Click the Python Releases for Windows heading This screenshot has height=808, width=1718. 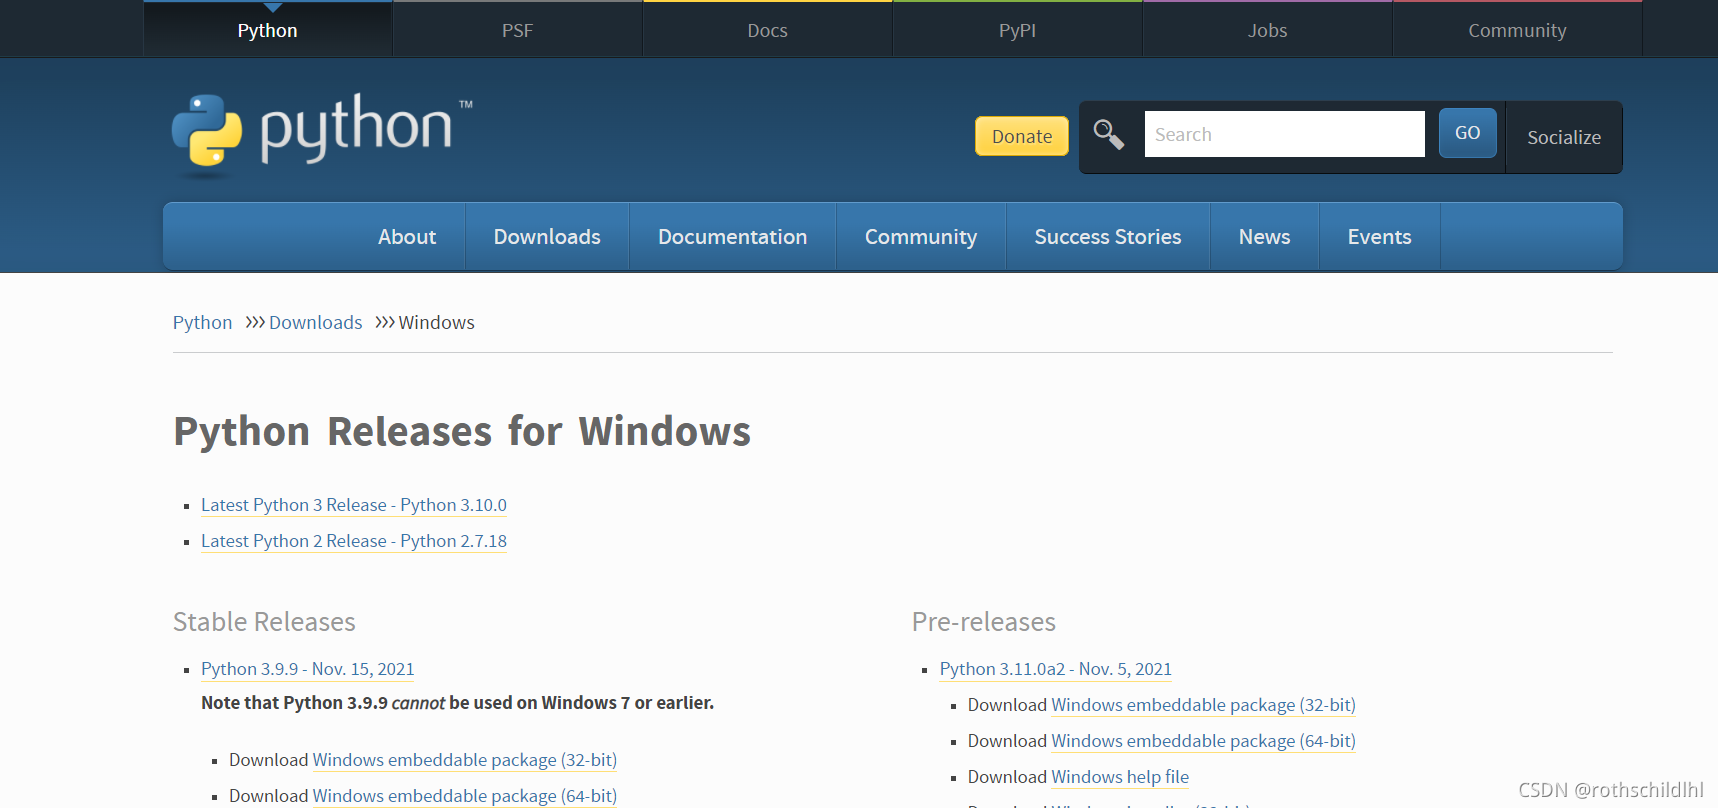click(462, 431)
